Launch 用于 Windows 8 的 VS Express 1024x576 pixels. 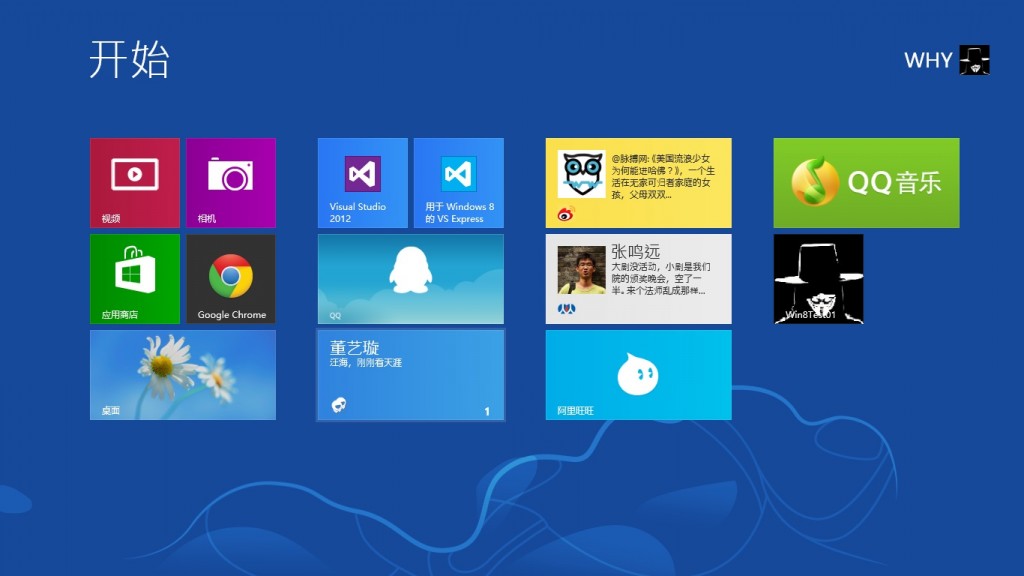click(x=458, y=182)
